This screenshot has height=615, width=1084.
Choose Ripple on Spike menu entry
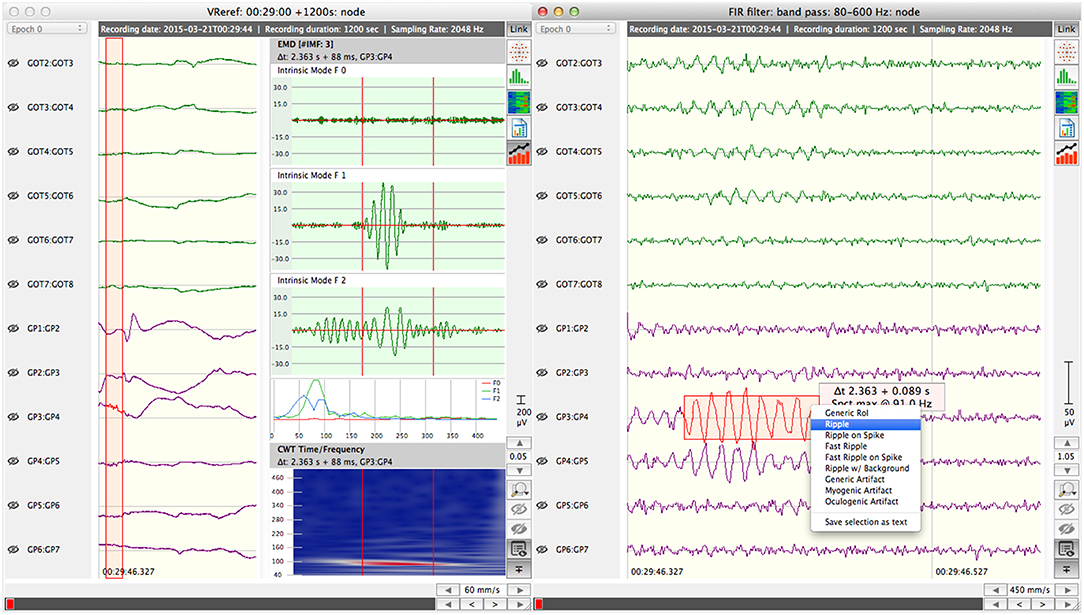pos(866,435)
